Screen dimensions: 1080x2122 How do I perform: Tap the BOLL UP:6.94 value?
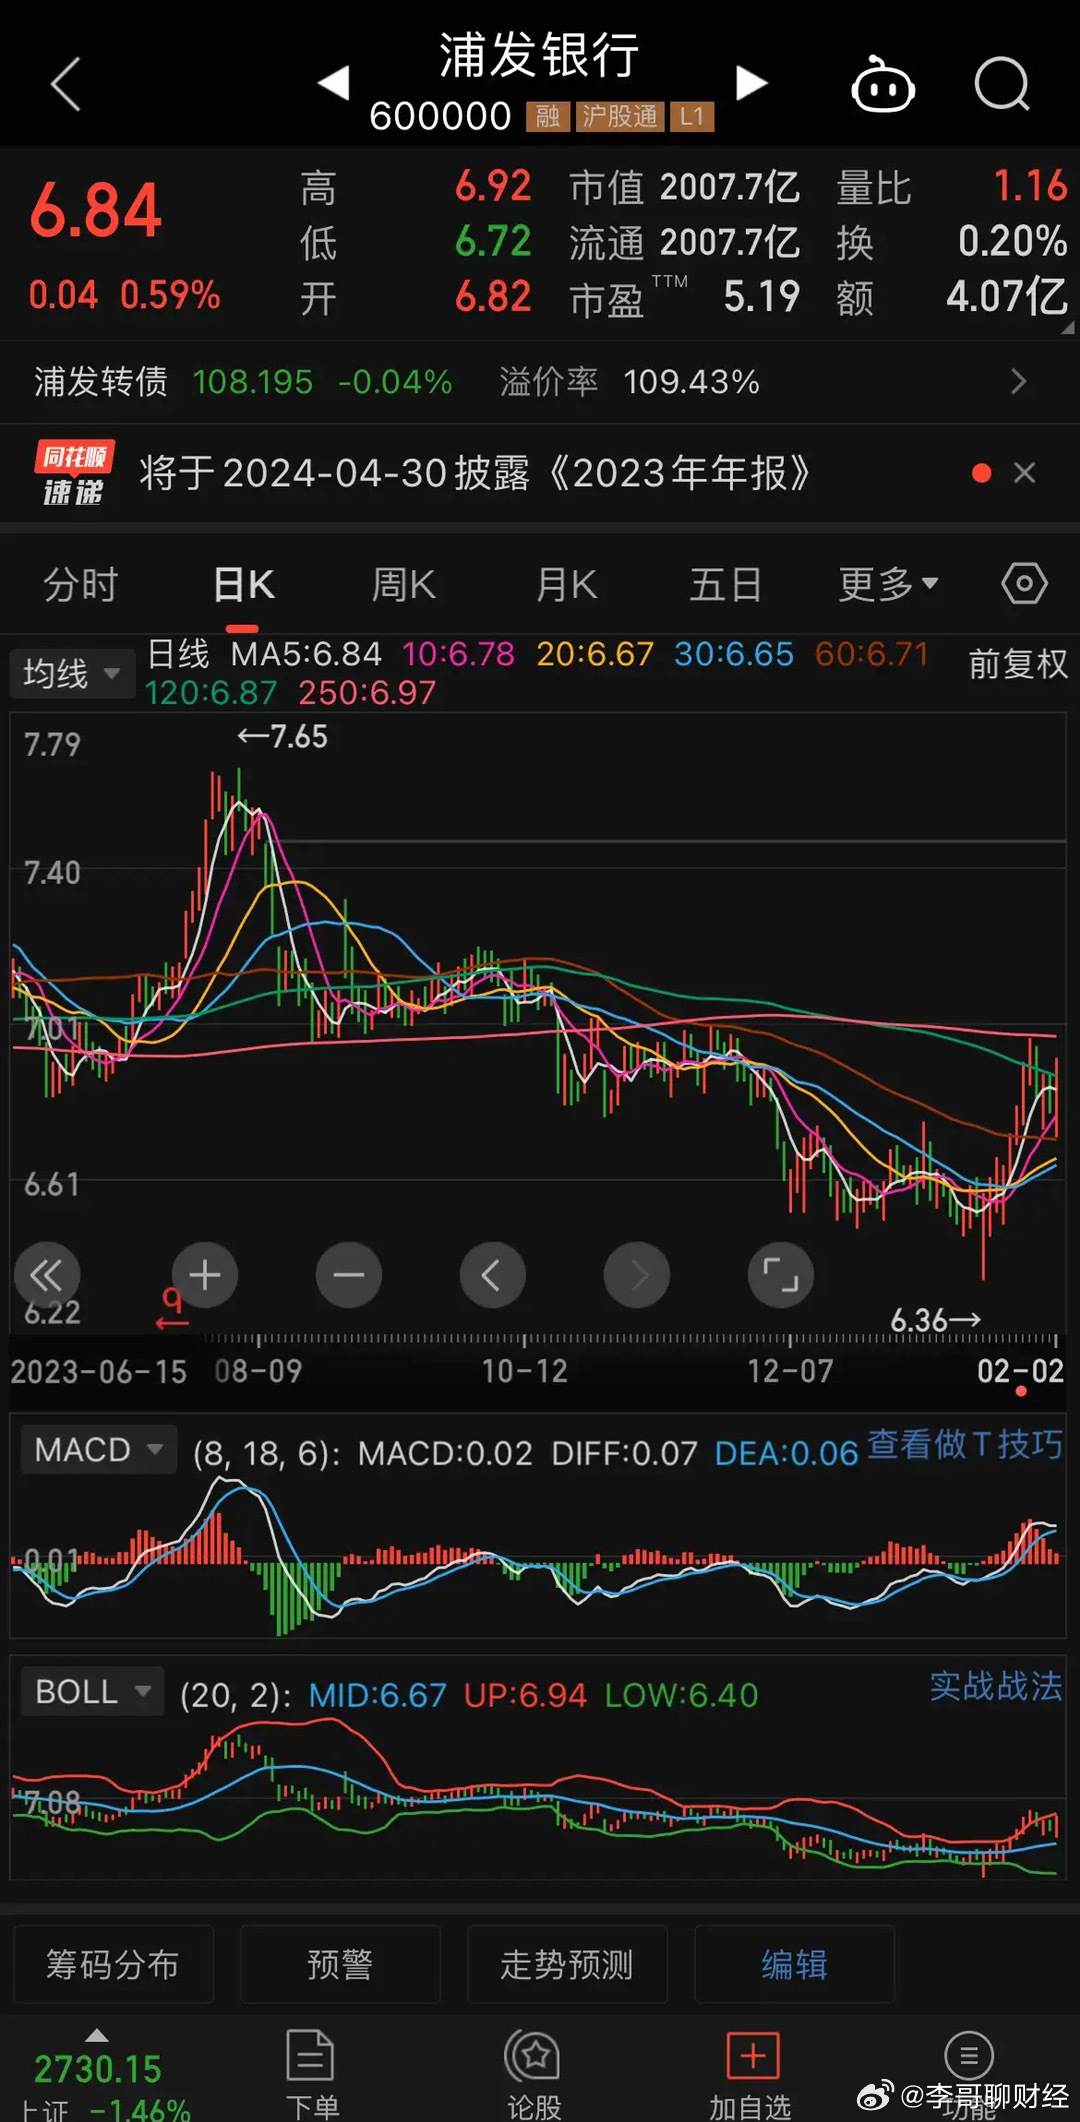coord(525,1695)
